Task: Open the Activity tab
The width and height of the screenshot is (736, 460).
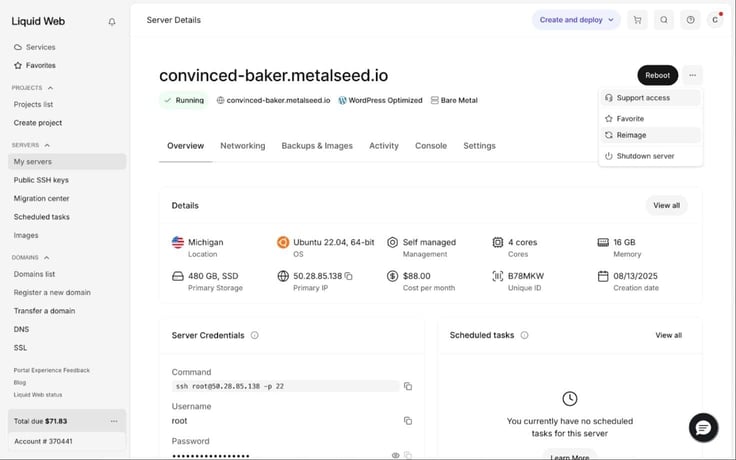Action: coord(383,146)
